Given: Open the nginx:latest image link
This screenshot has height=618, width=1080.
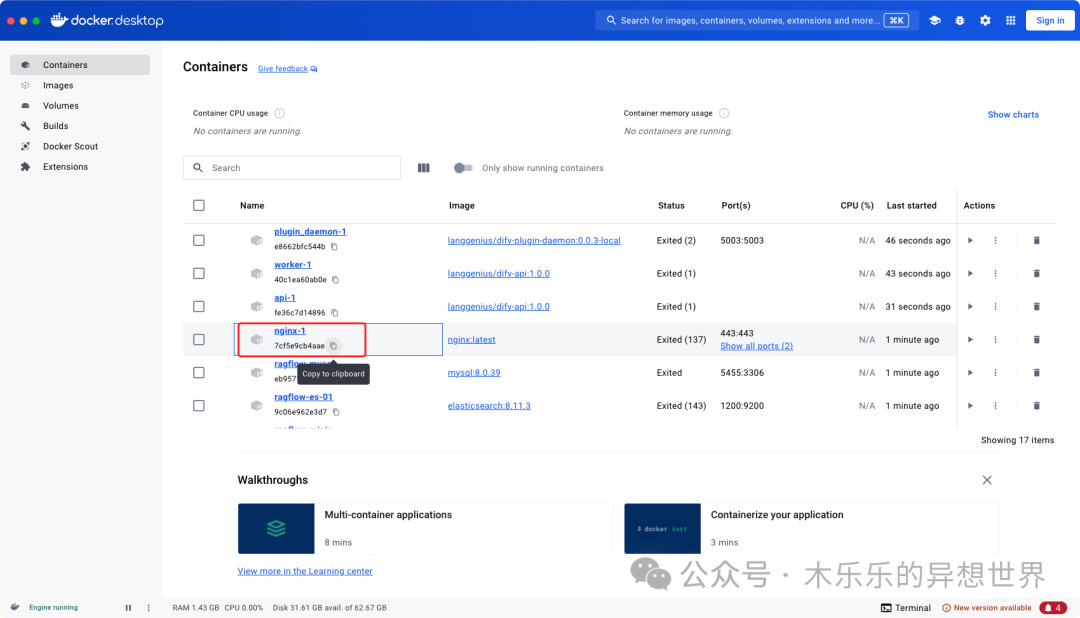Looking at the screenshot, I should pyautogui.click(x=471, y=340).
